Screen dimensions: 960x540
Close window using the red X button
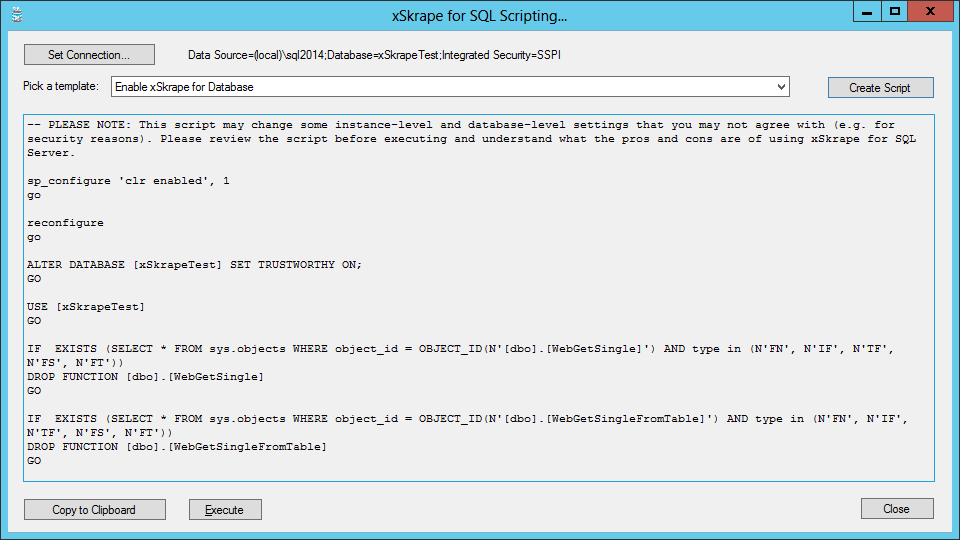[931, 12]
